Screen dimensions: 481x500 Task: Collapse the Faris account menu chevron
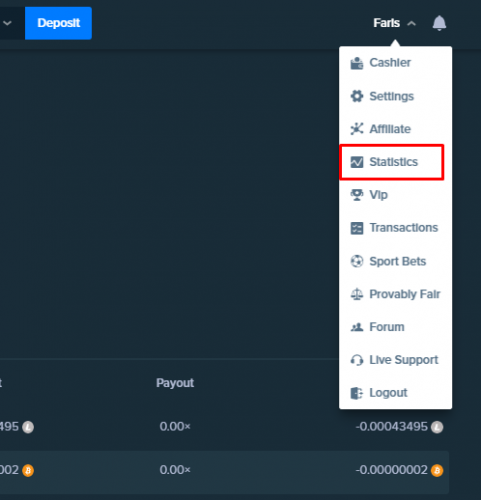click(412, 23)
